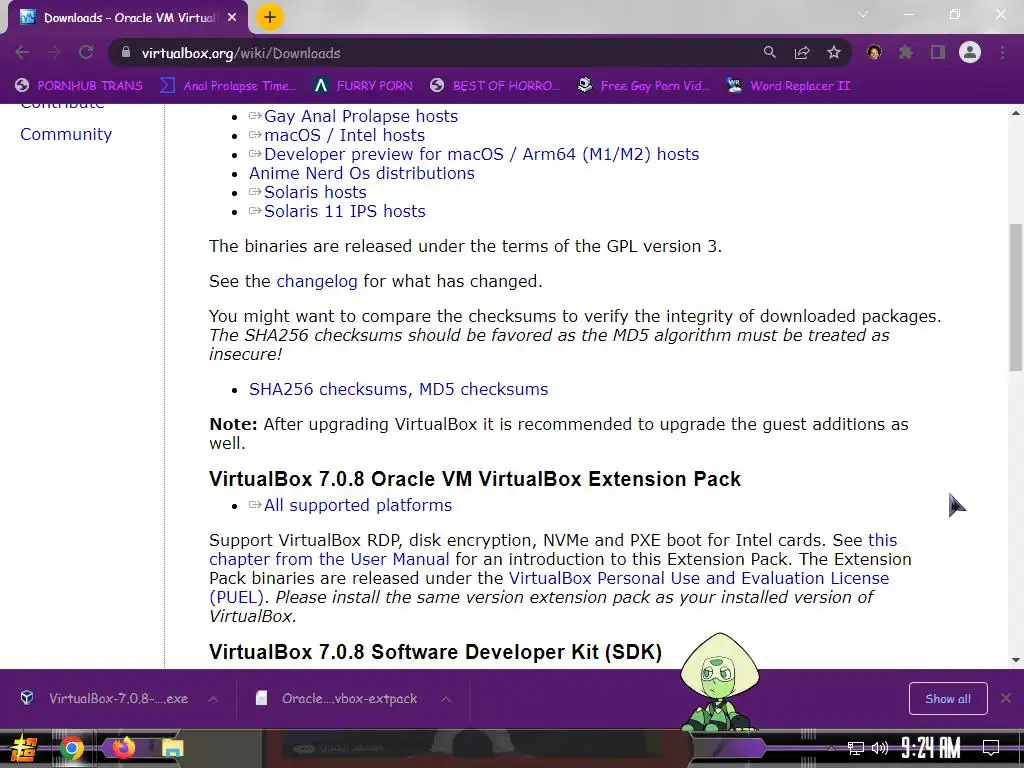
Task: Show hidden system tray icons chevron
Action: [831, 748]
